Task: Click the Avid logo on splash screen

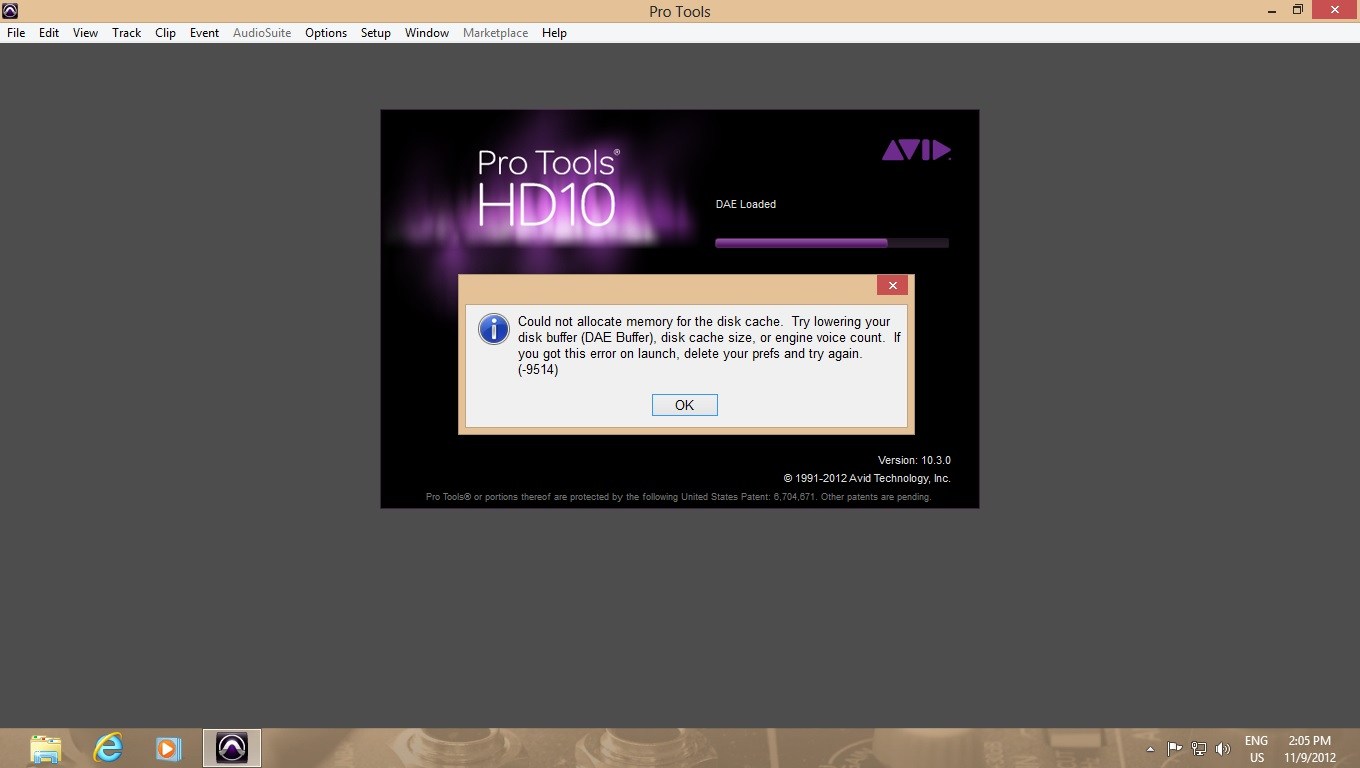Action: (x=916, y=150)
